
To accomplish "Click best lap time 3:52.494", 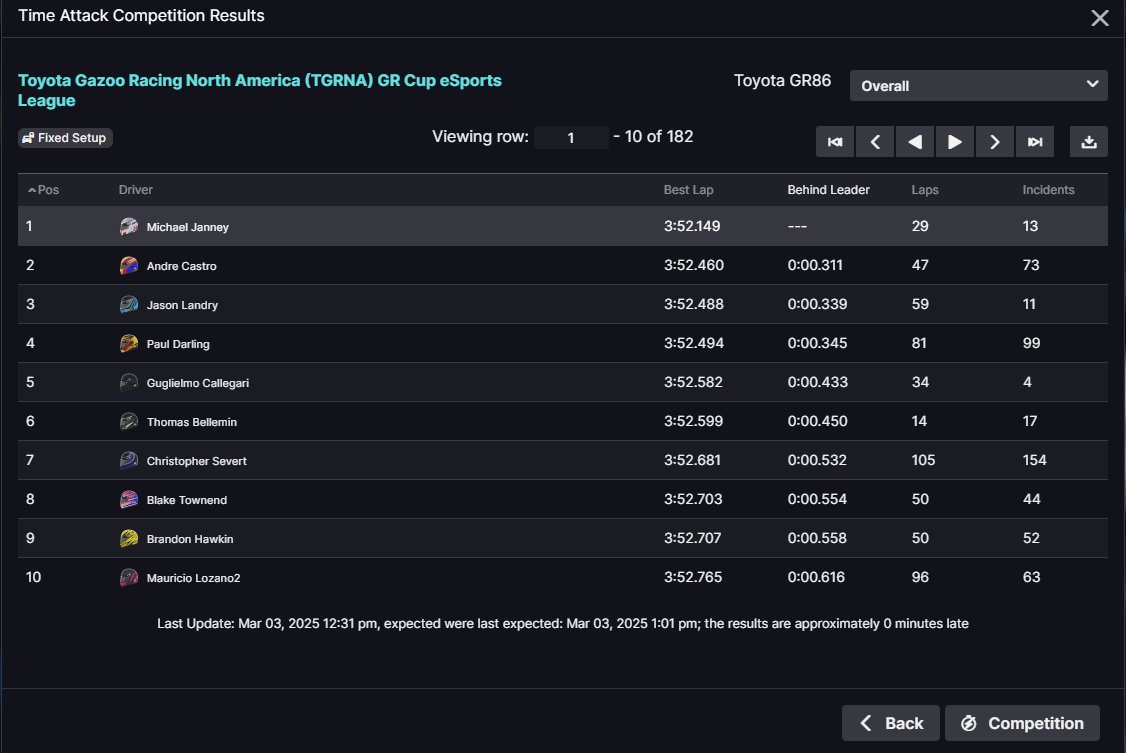I will (x=694, y=343).
